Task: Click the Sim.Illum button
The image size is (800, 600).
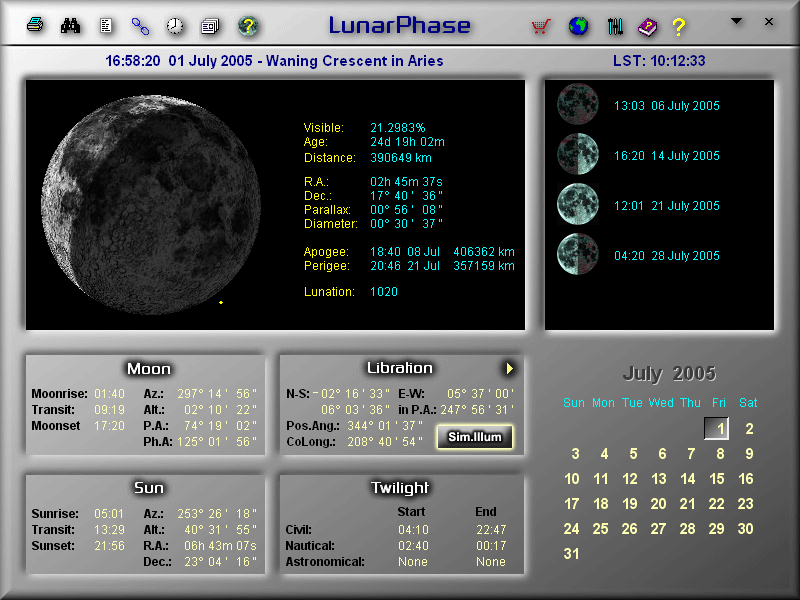Action: (474, 437)
